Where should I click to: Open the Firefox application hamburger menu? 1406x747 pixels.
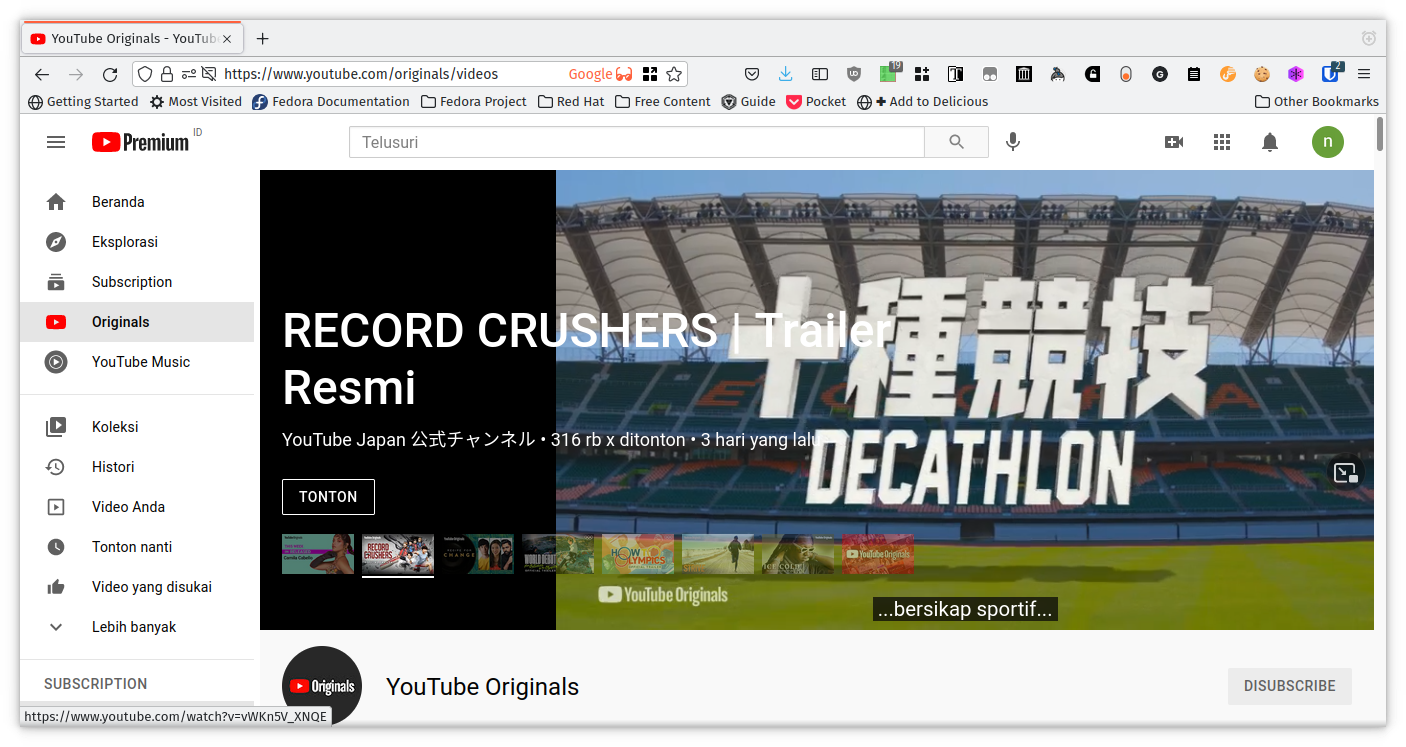tap(1364, 74)
